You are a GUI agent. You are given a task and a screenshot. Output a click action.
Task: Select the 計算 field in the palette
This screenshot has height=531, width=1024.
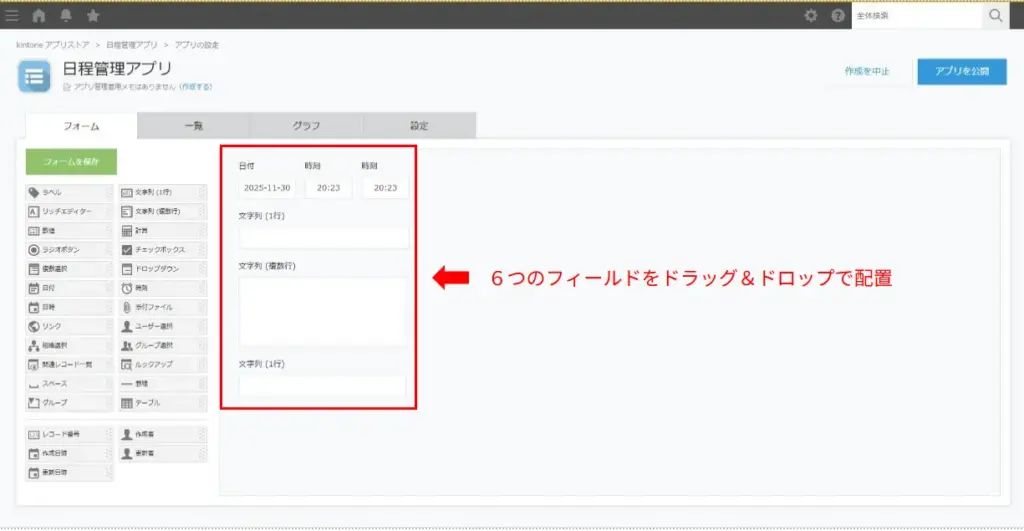point(163,231)
